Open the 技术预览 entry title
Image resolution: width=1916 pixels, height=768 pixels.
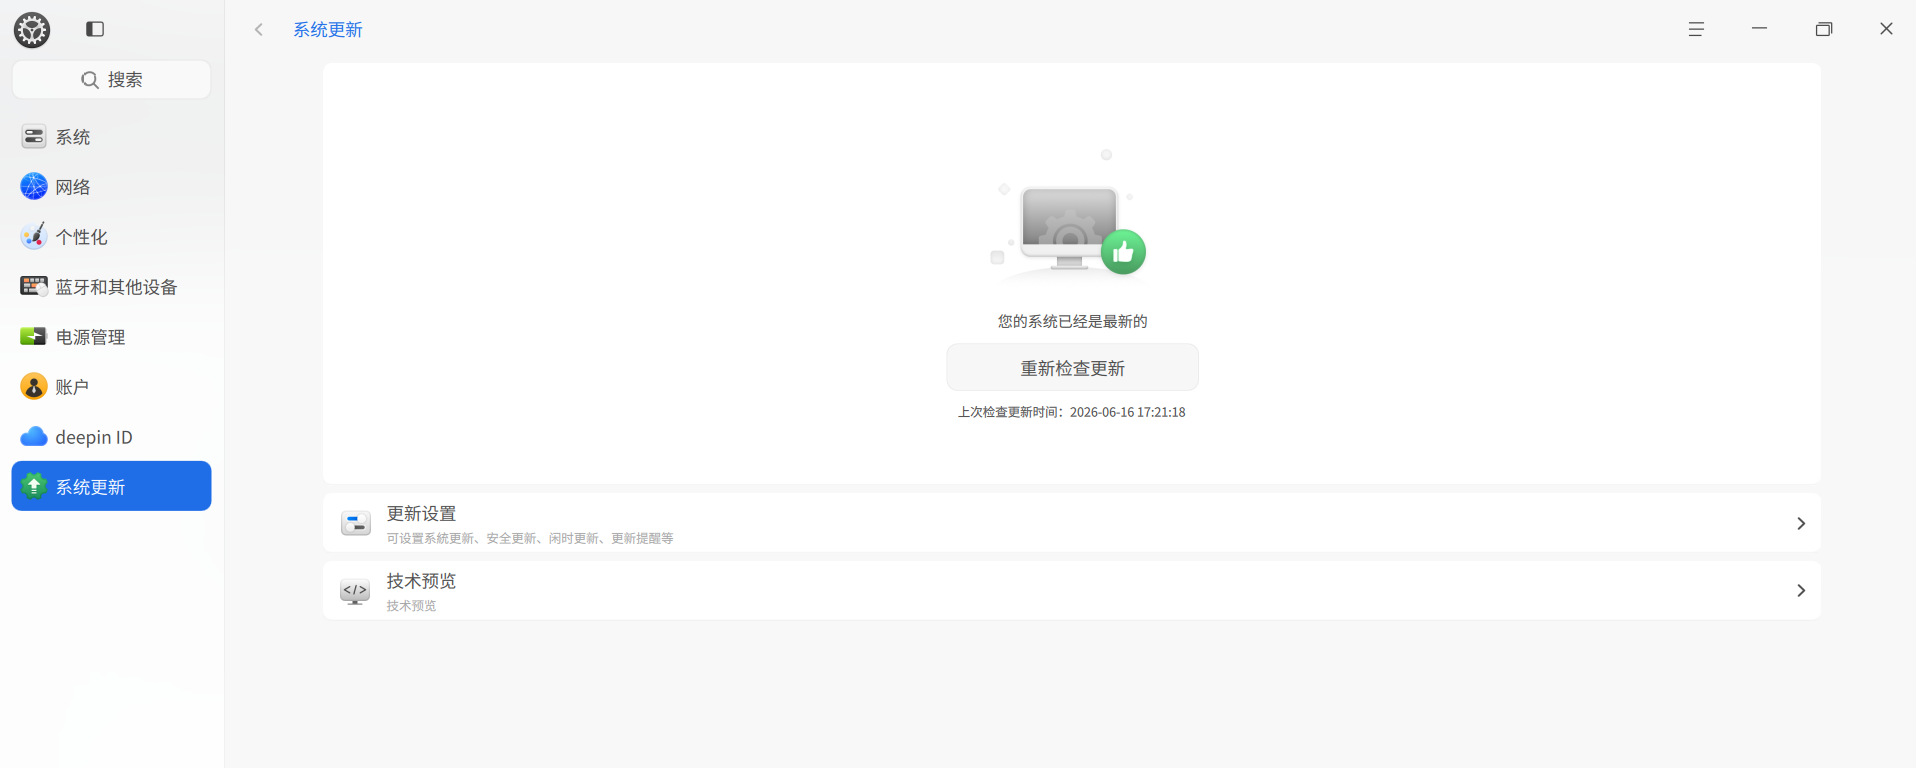pyautogui.click(x=421, y=581)
